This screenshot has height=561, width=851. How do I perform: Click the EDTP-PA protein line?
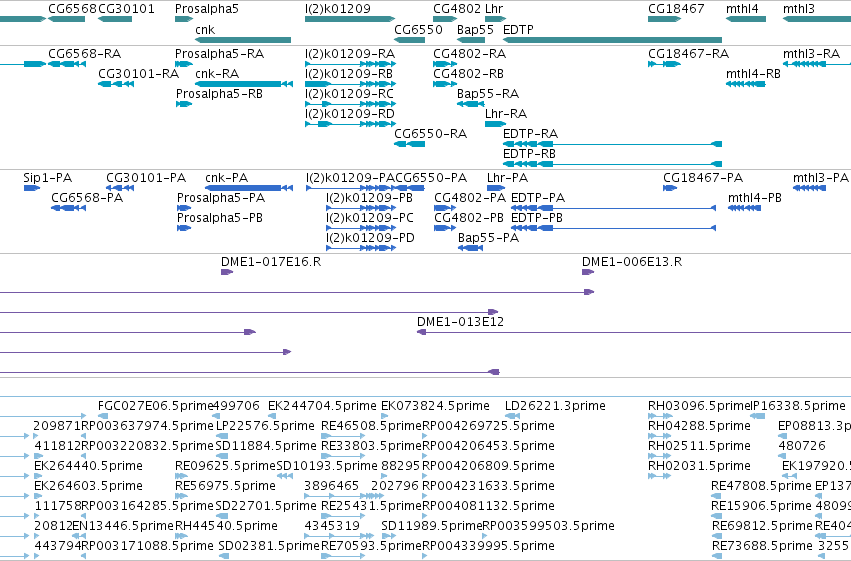(614, 208)
